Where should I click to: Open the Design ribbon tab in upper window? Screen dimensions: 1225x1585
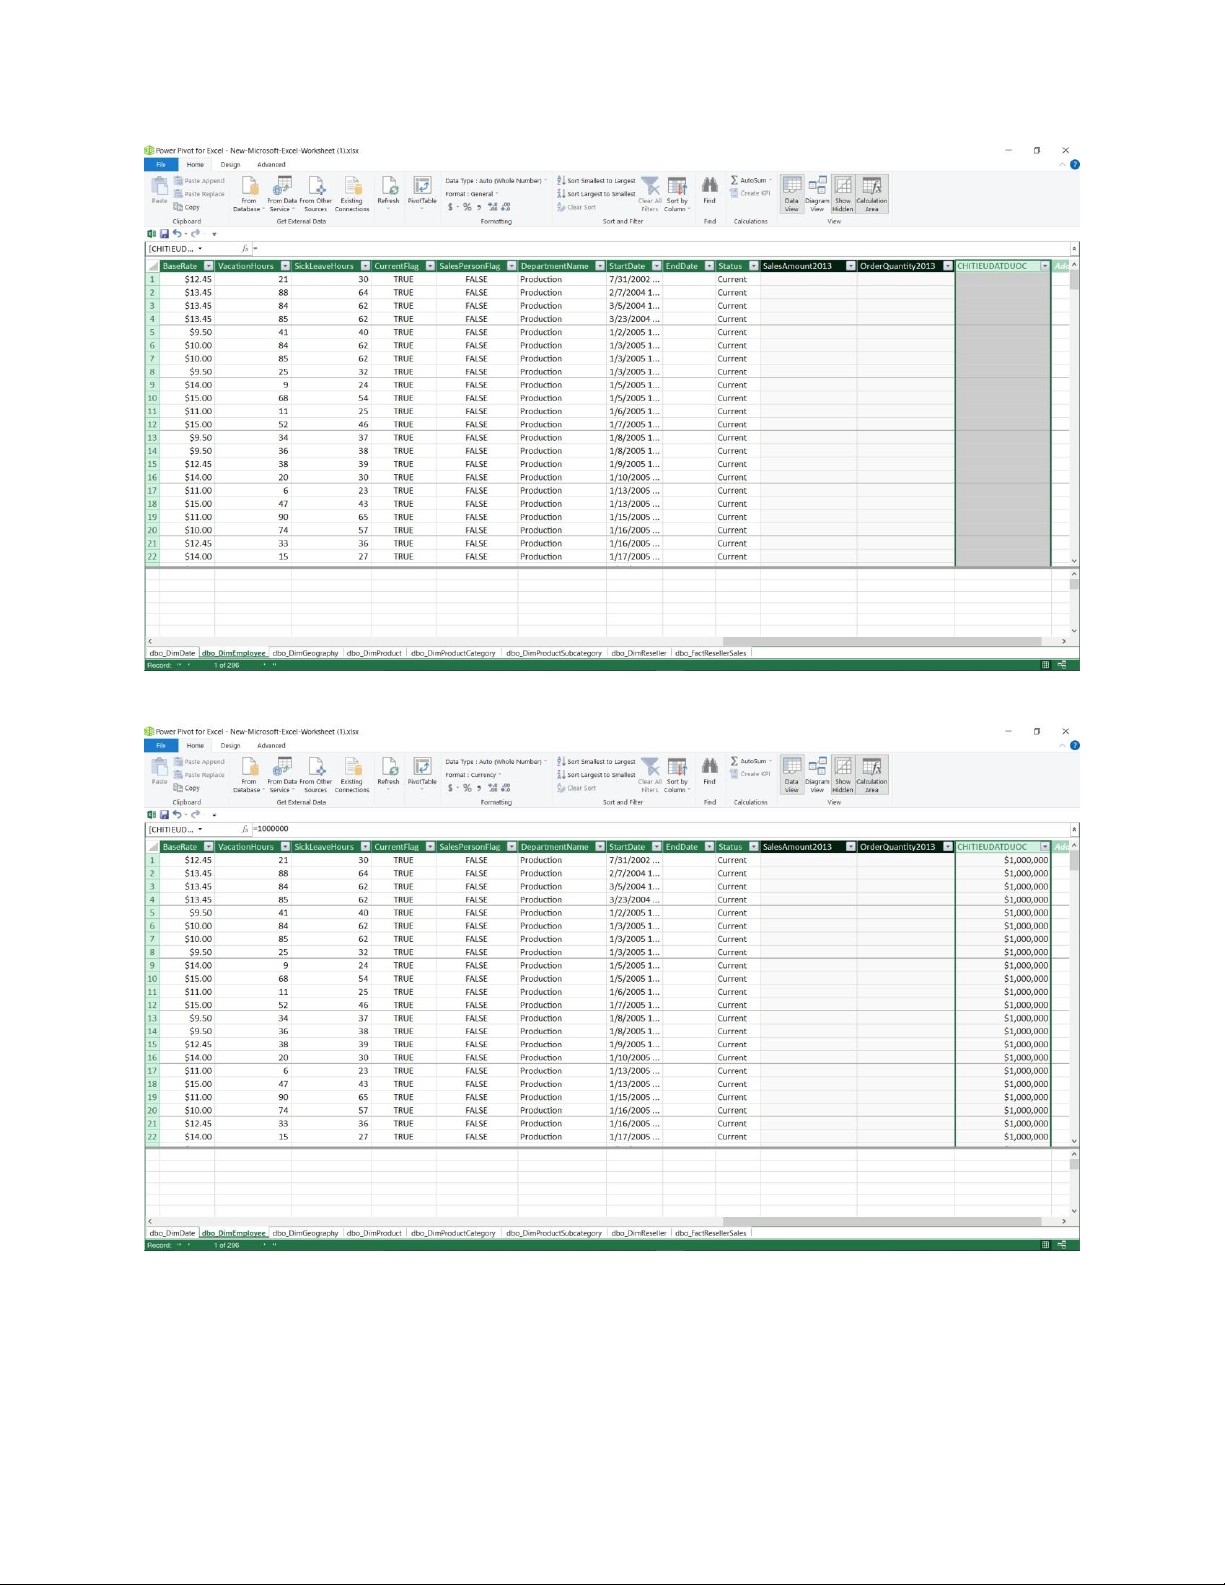click(230, 165)
